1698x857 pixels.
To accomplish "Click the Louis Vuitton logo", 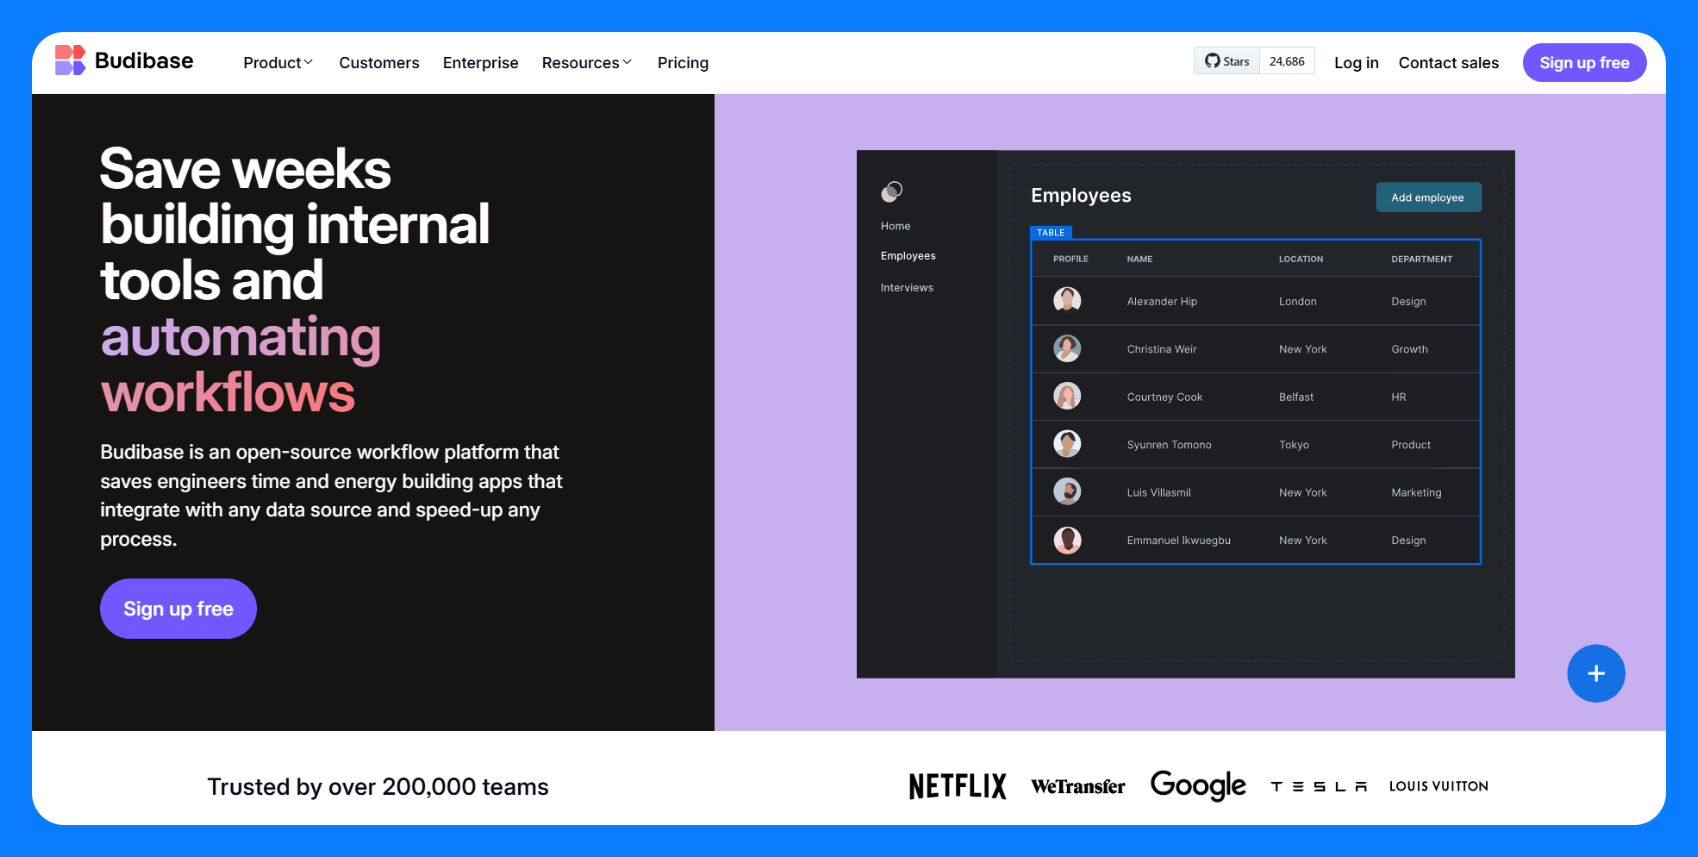I will pos(1438,786).
